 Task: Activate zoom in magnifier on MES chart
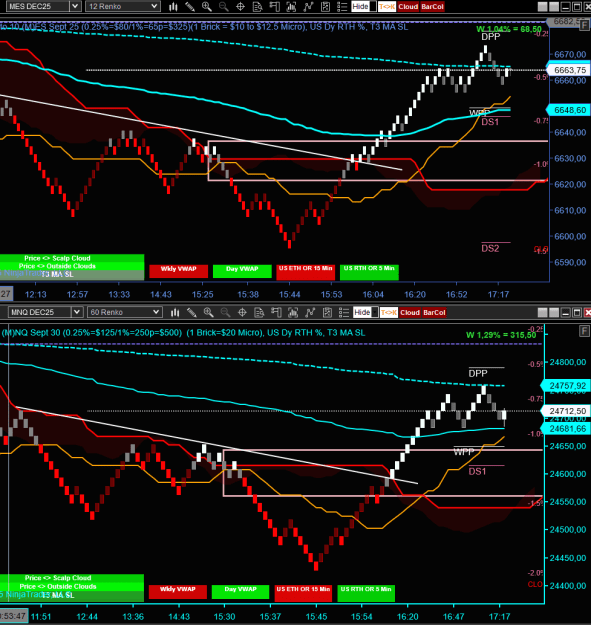(206, 6)
